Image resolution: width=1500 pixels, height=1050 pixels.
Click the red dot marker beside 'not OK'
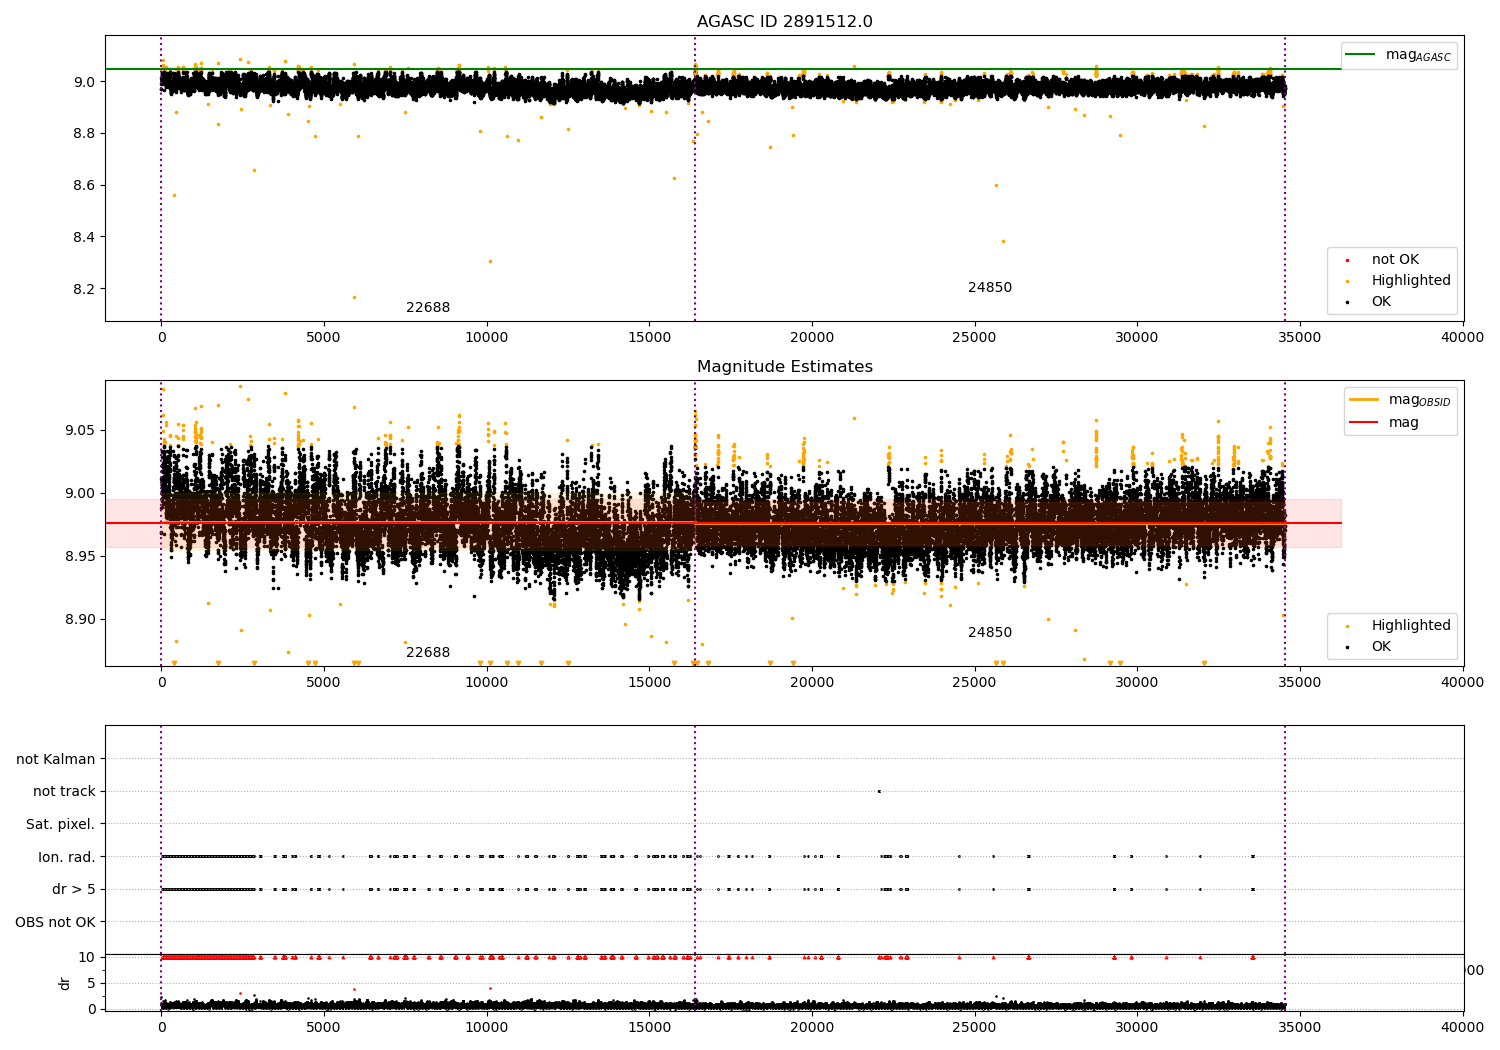click(x=1347, y=260)
